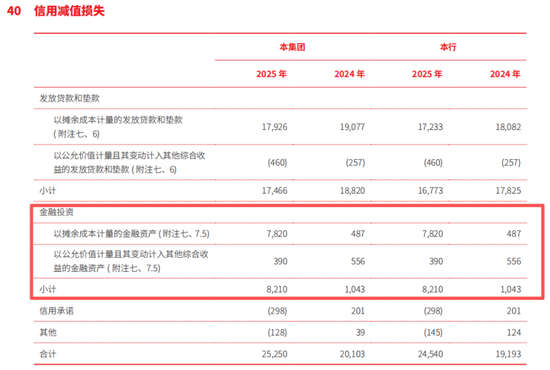Click "1,043" in 本行 2024 column
The width and height of the screenshot is (550, 370).
[510, 289]
